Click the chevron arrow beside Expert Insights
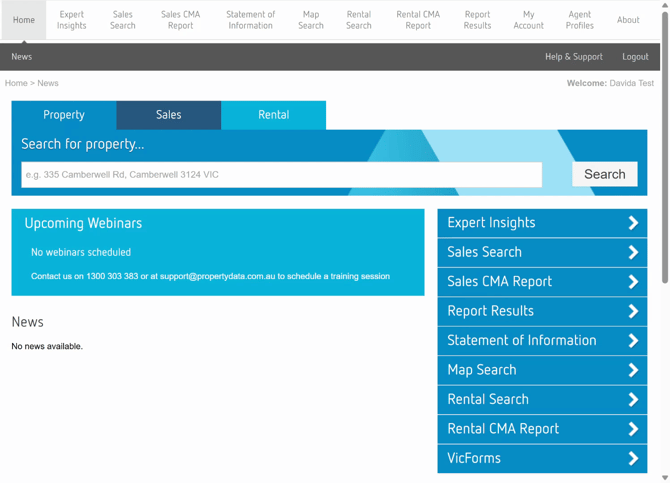The width and height of the screenshot is (670, 483). (x=633, y=223)
